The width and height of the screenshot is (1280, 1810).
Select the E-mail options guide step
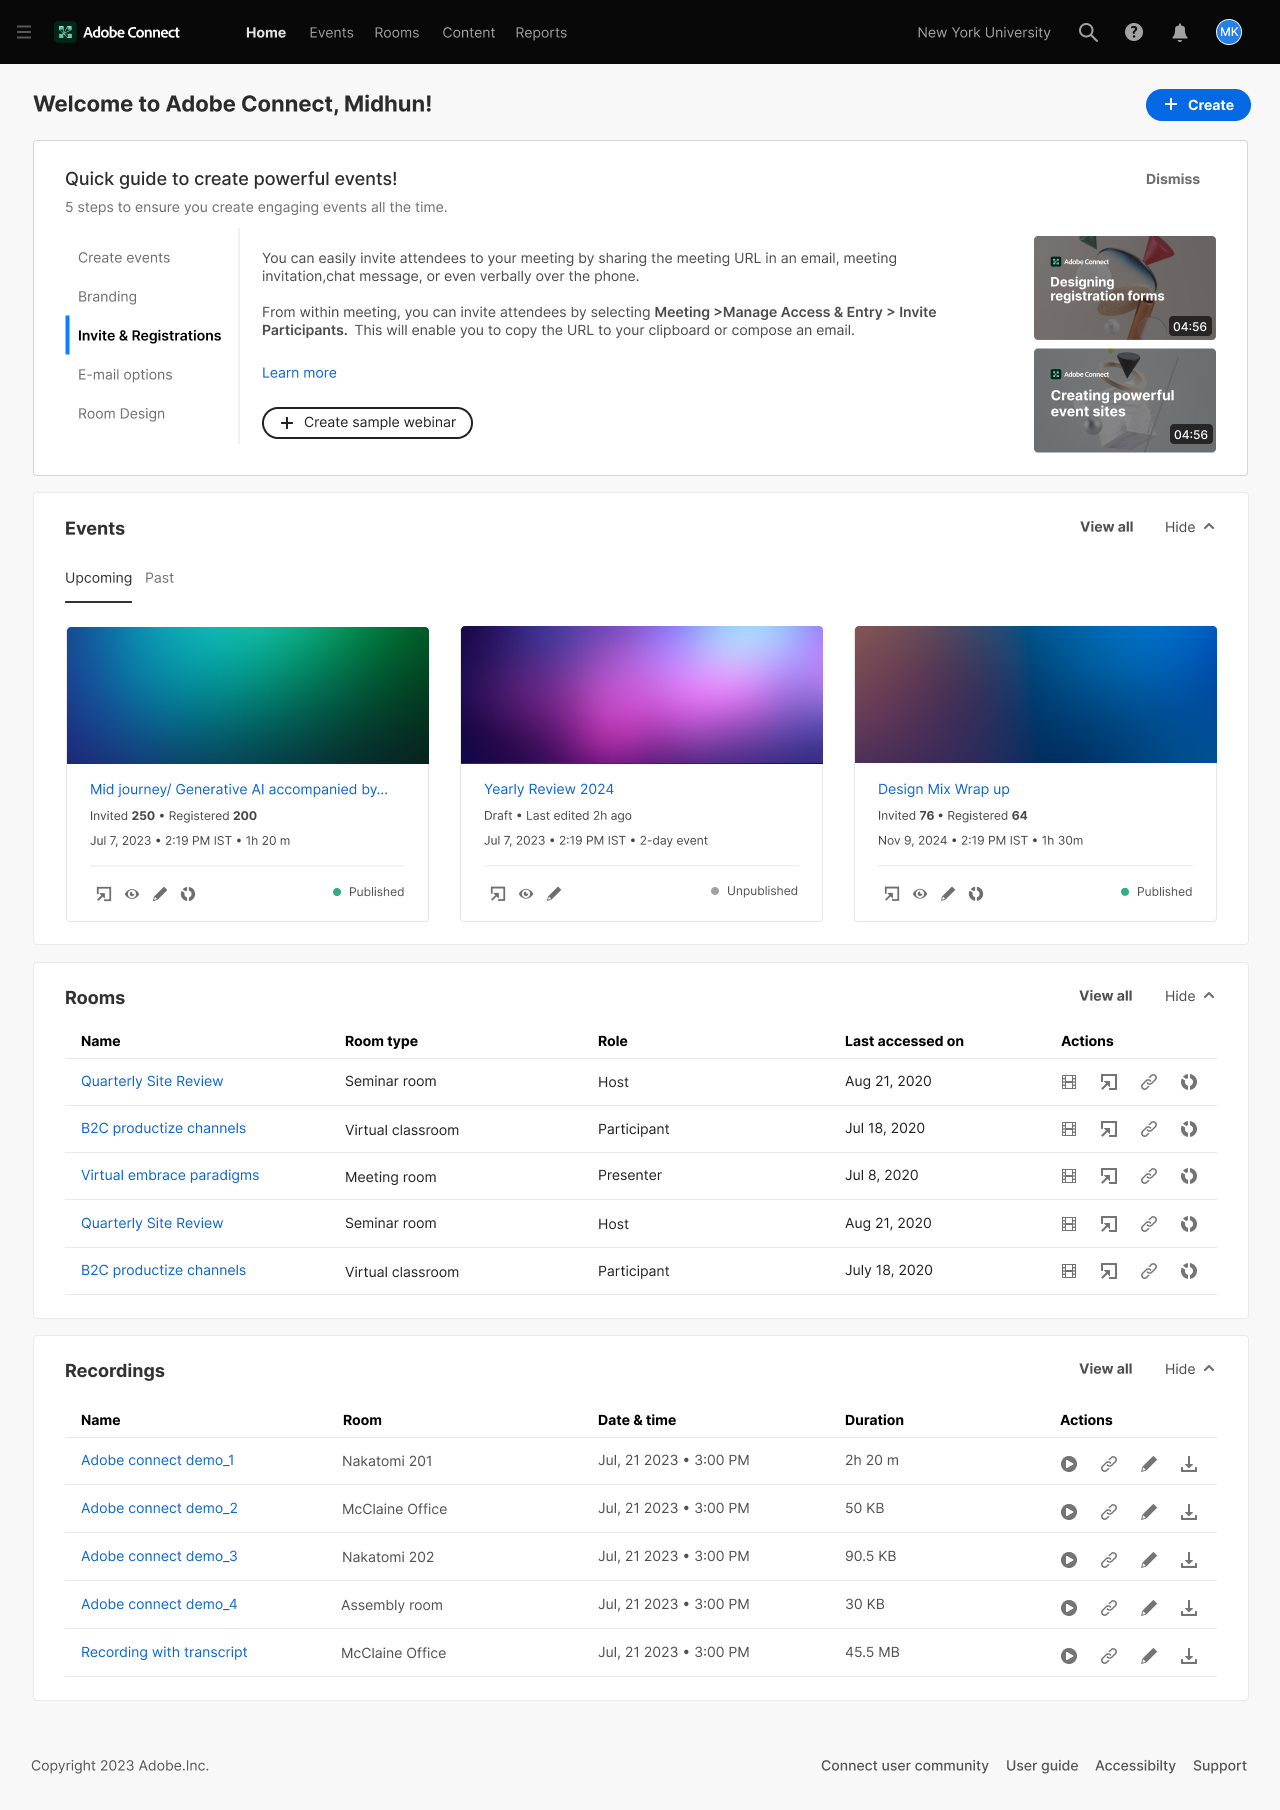click(125, 375)
